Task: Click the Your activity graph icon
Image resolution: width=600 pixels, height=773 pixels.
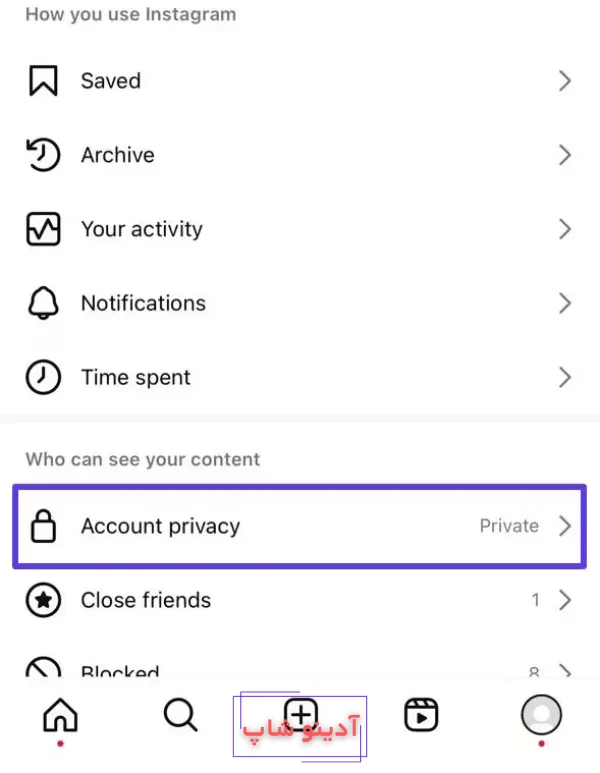Action: 43,229
